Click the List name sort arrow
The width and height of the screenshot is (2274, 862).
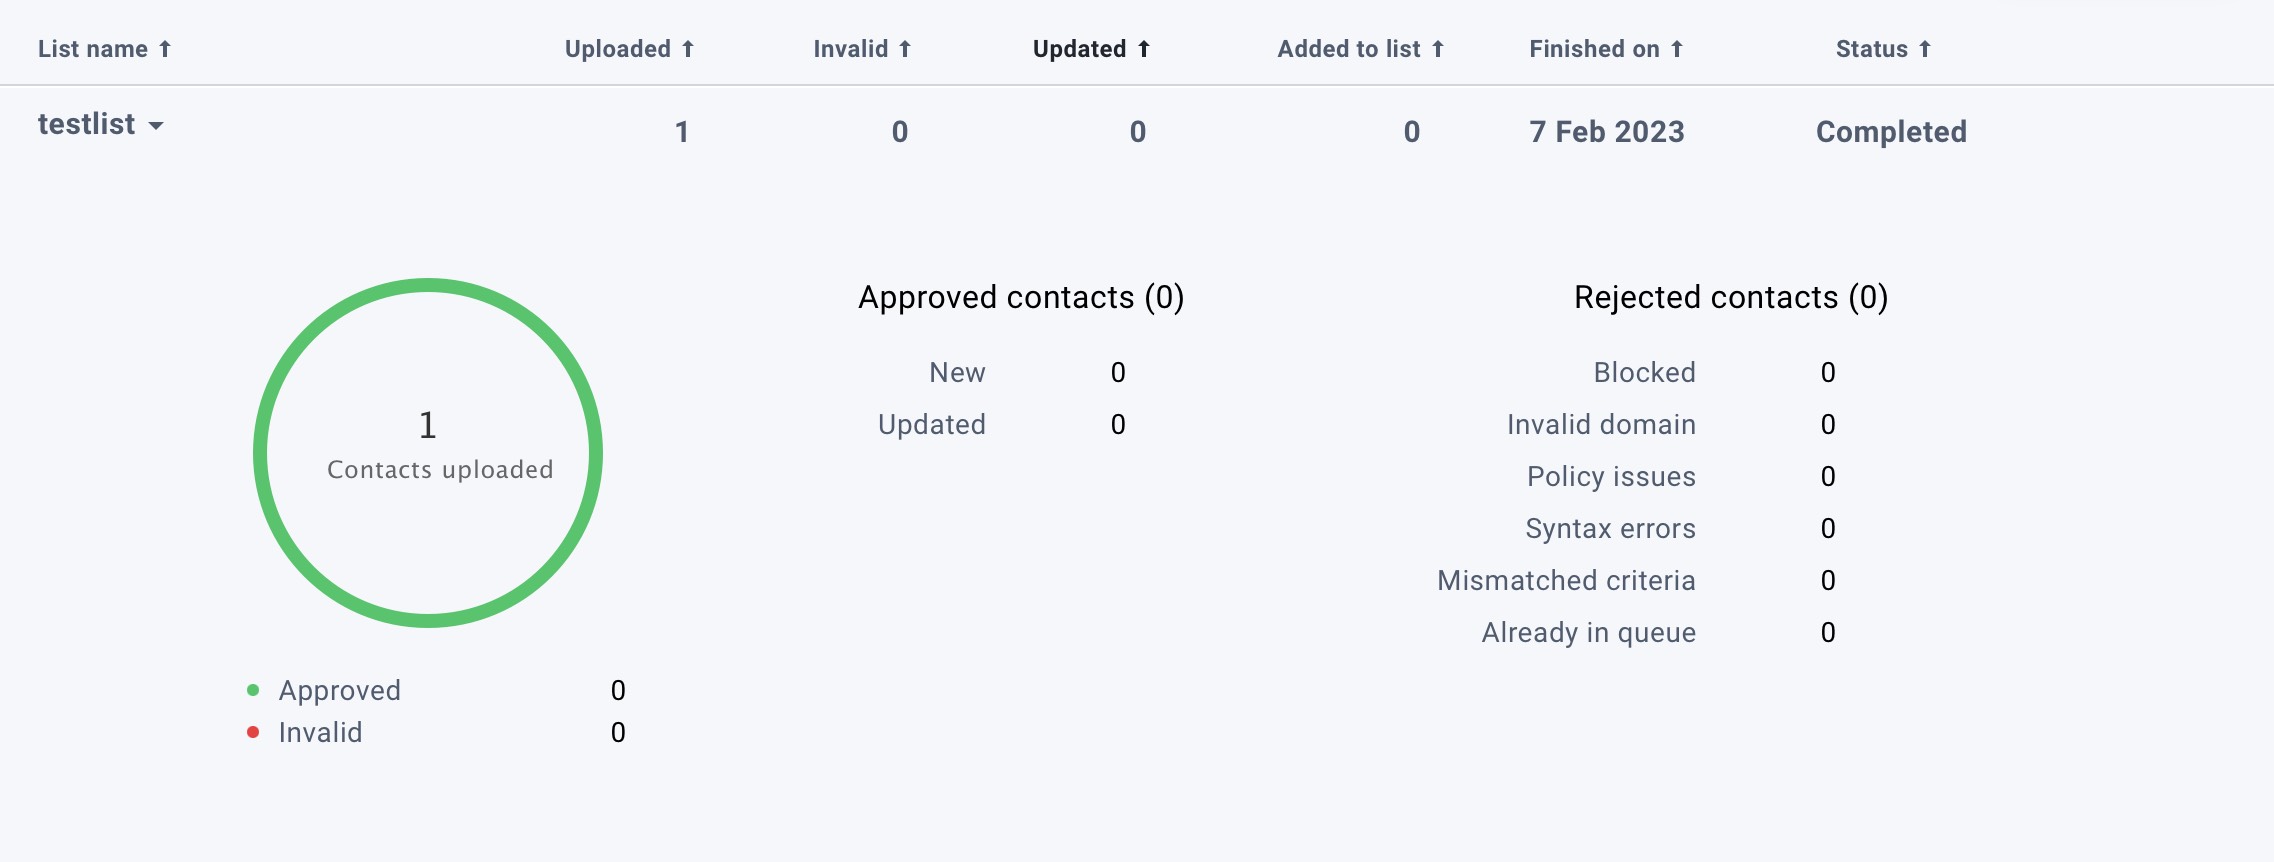tap(166, 48)
